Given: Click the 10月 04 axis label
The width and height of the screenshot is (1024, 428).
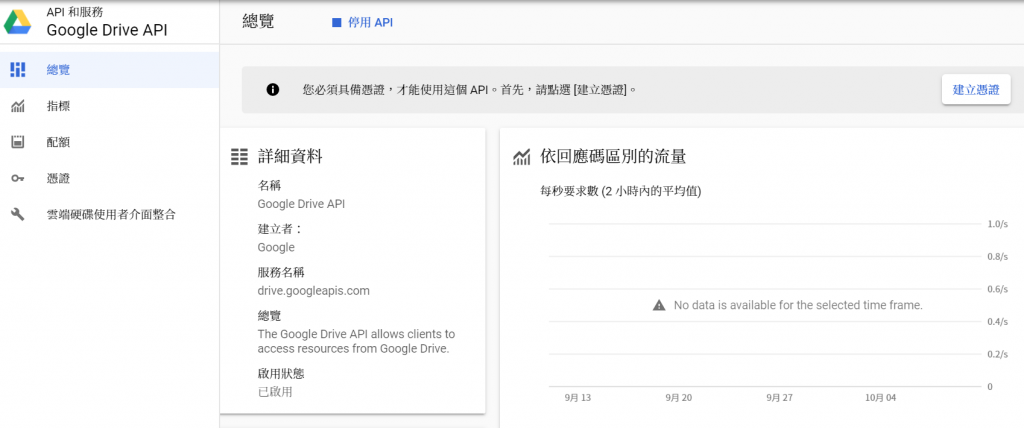Looking at the screenshot, I should (x=880, y=397).
